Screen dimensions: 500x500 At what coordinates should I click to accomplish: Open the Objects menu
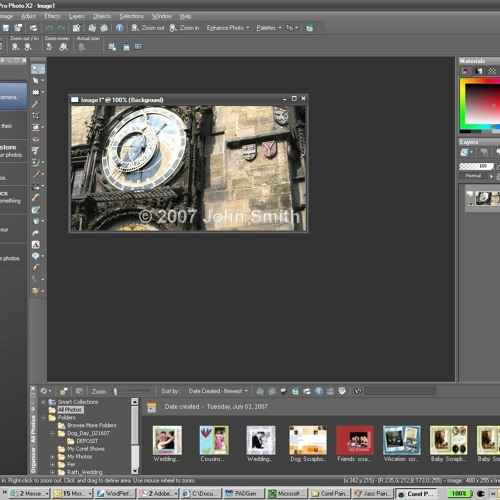102,16
